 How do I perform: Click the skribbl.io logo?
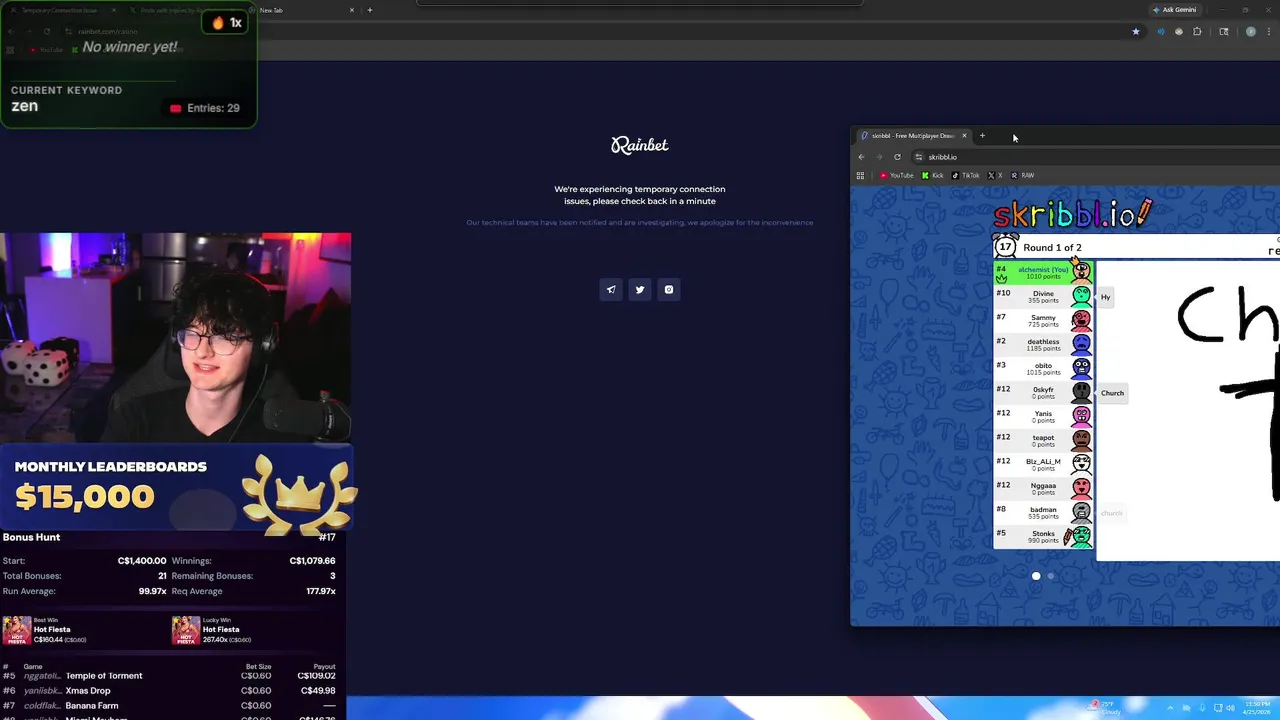pyautogui.click(x=1072, y=213)
